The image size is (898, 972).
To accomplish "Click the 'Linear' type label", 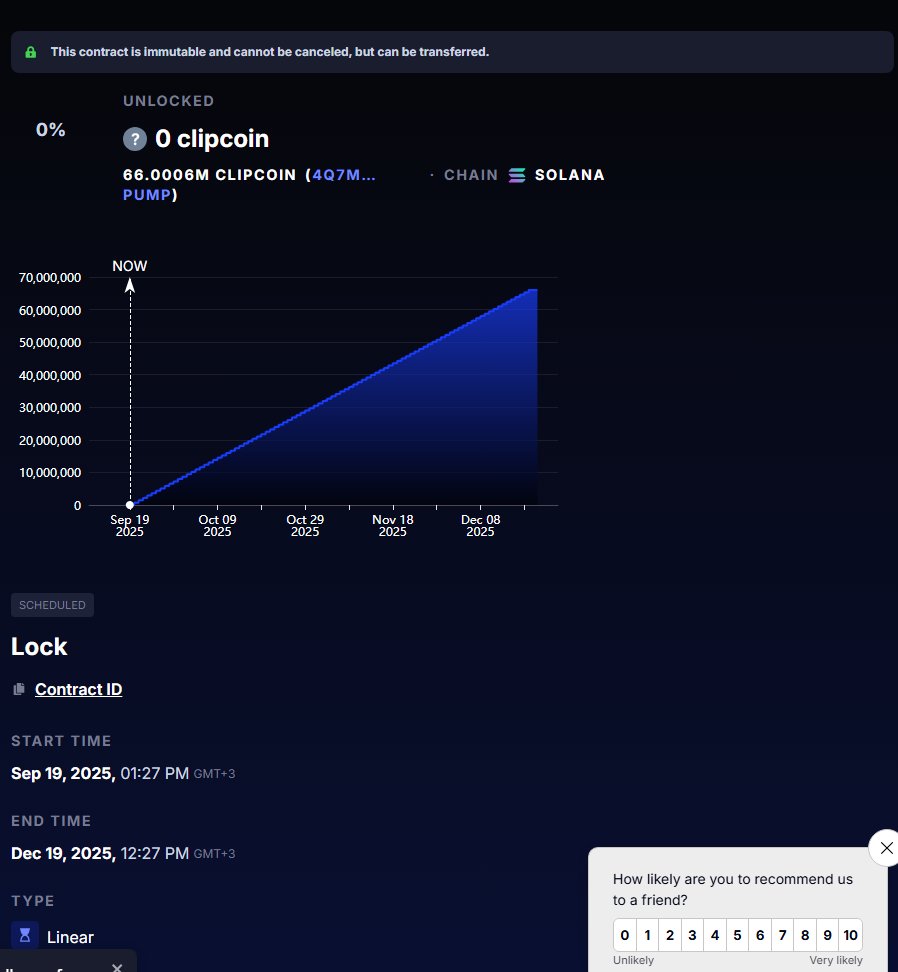I will click(x=70, y=937).
